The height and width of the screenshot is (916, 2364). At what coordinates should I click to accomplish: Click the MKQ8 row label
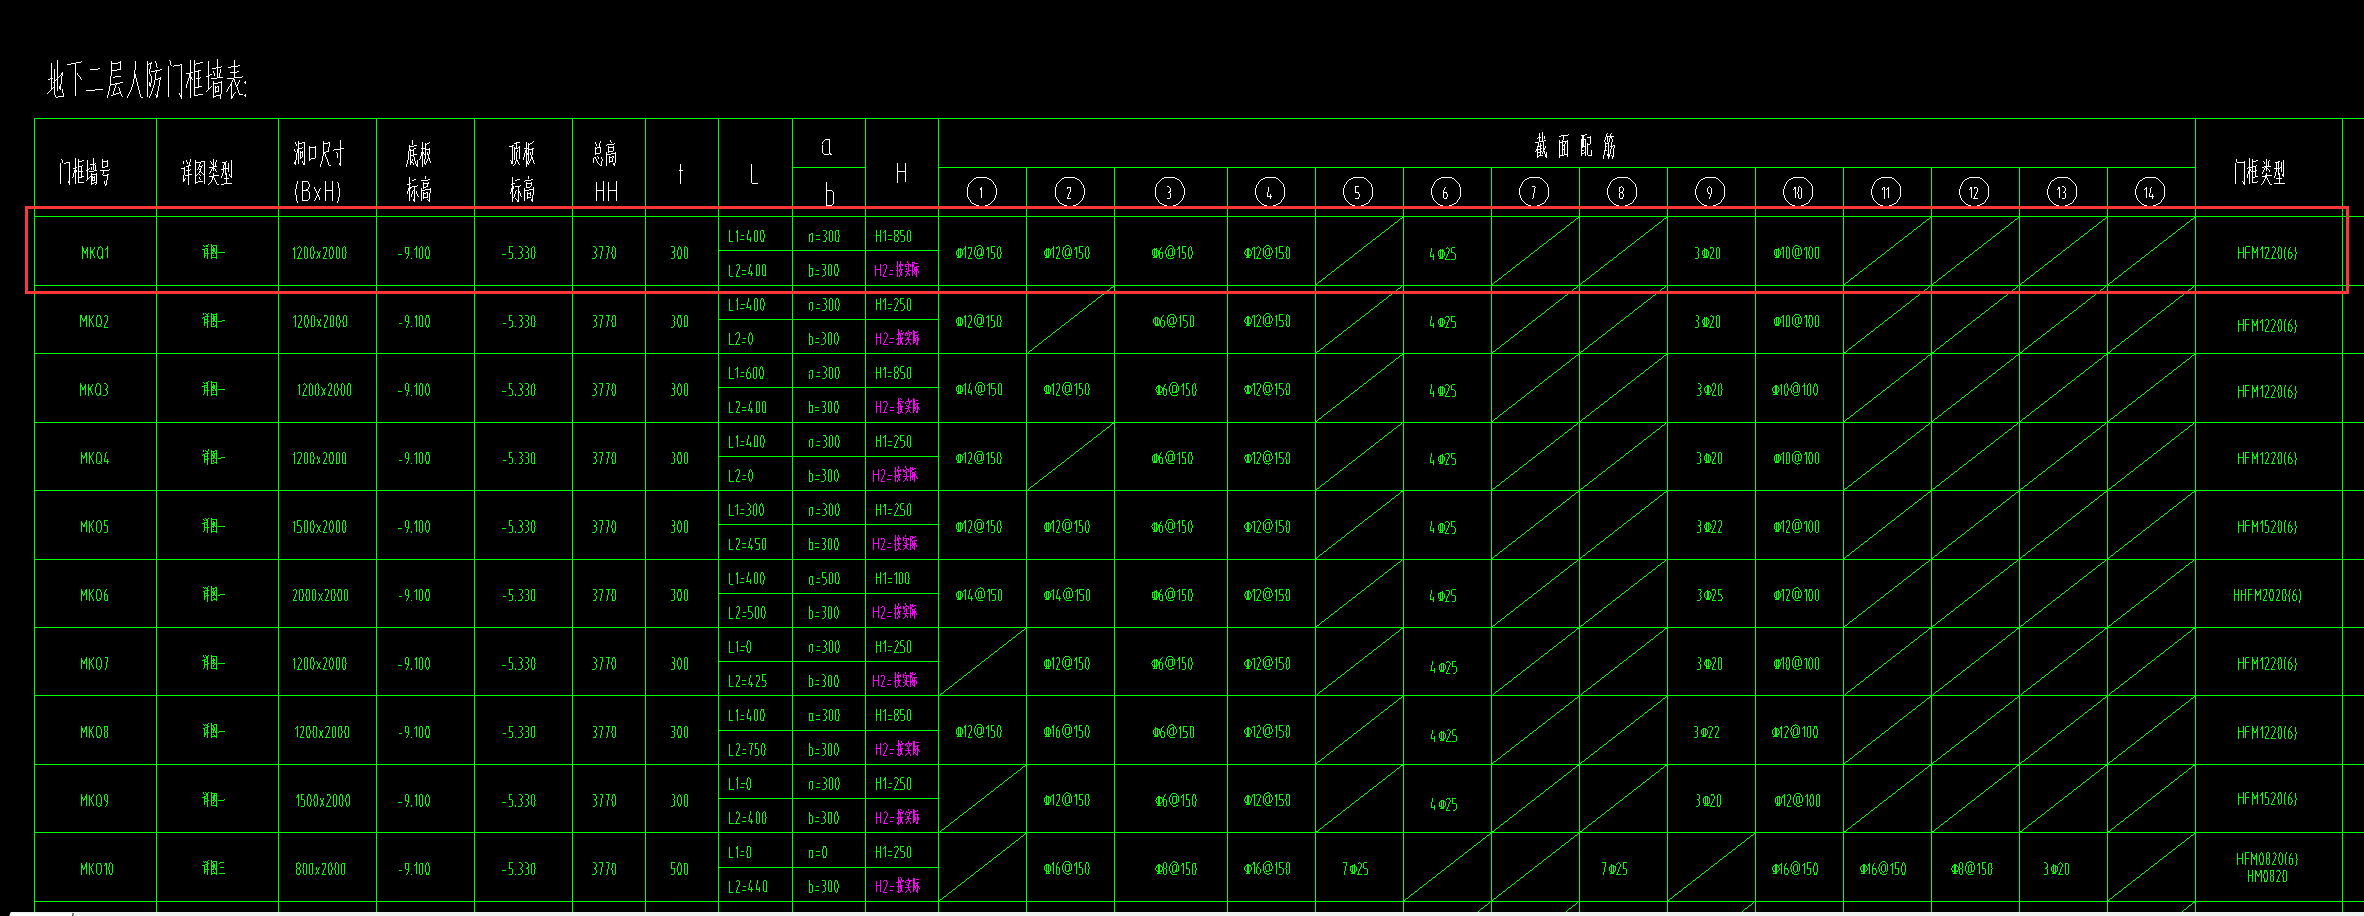94,732
